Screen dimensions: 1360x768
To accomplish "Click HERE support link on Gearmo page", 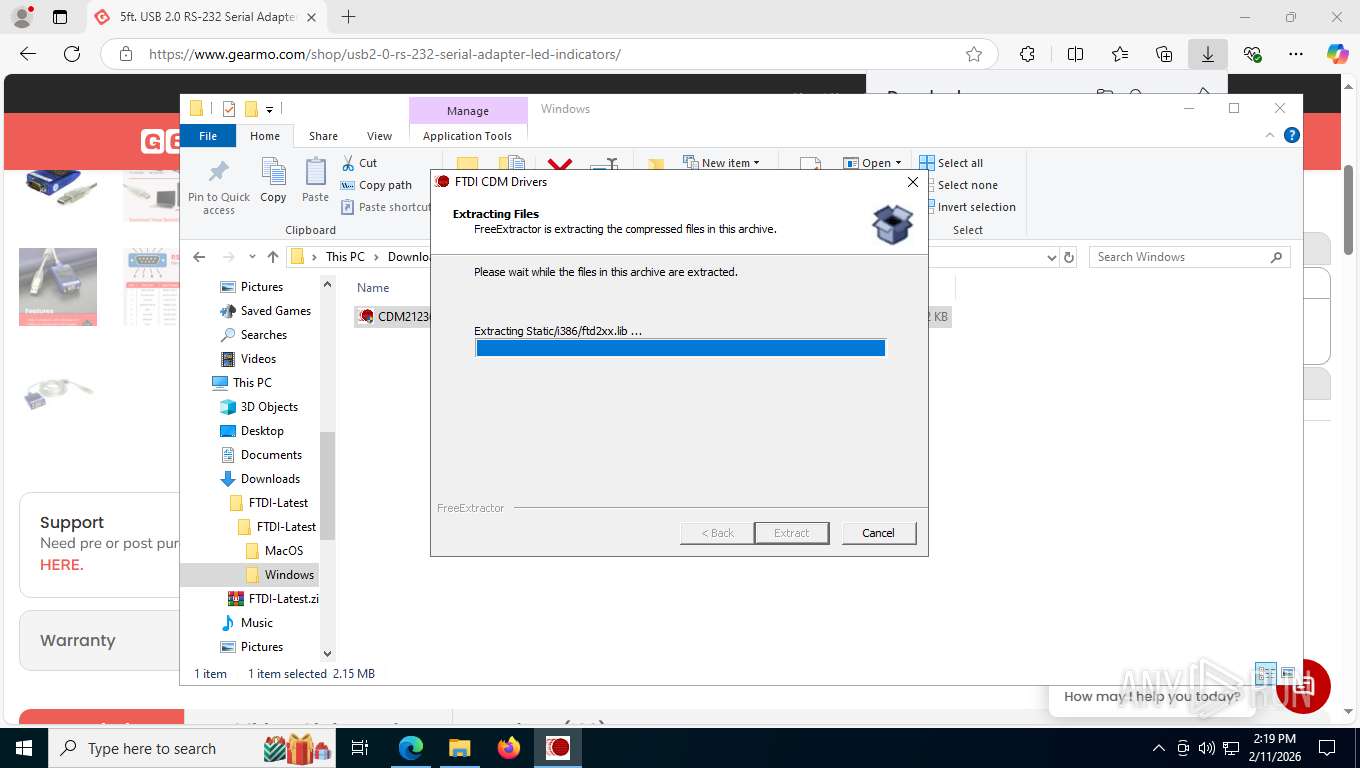I will click(61, 565).
